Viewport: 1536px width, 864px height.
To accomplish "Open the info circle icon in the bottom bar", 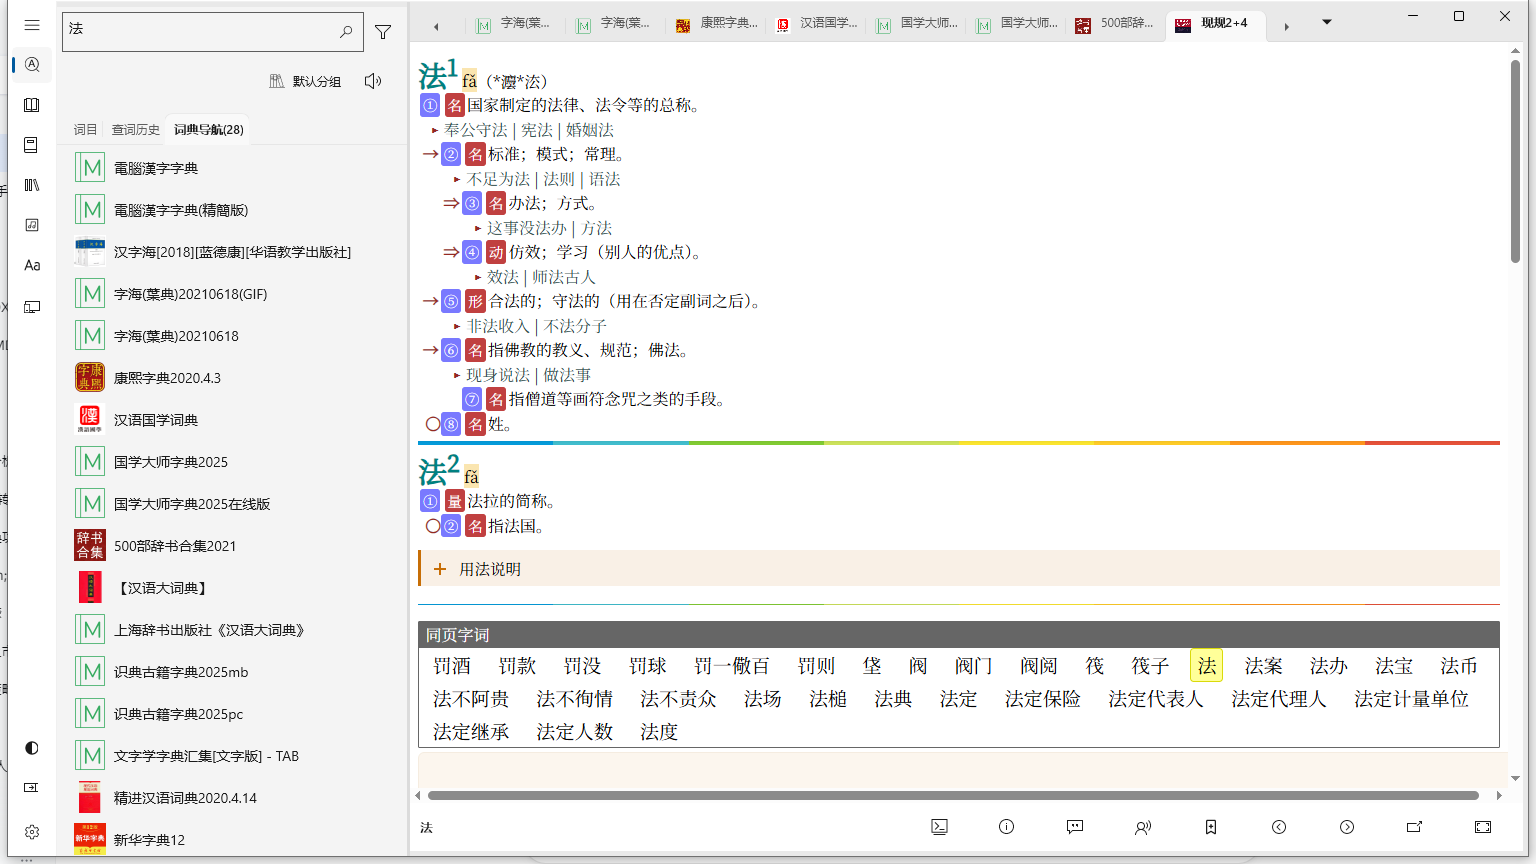I will [1006, 827].
